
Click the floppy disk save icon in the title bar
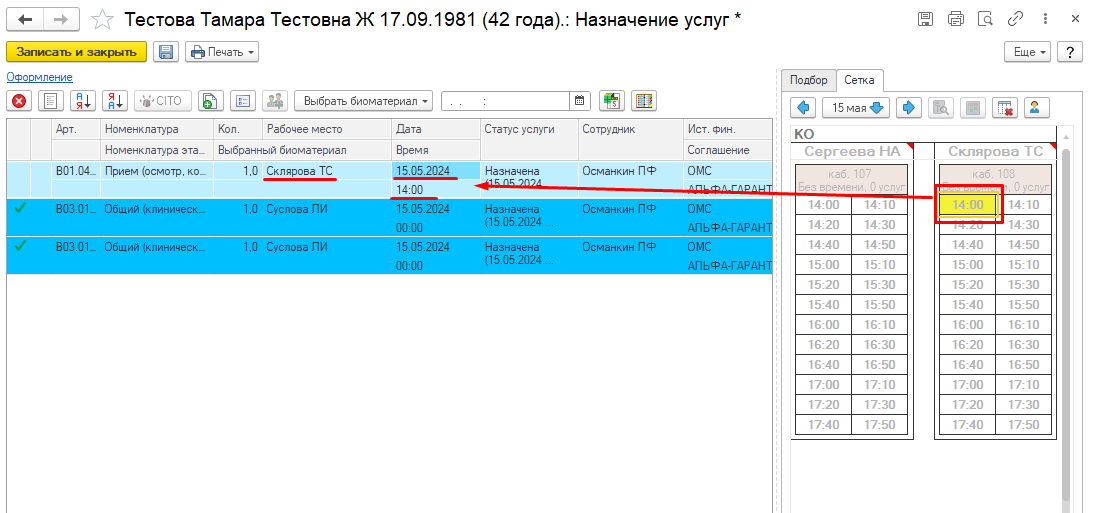925,20
